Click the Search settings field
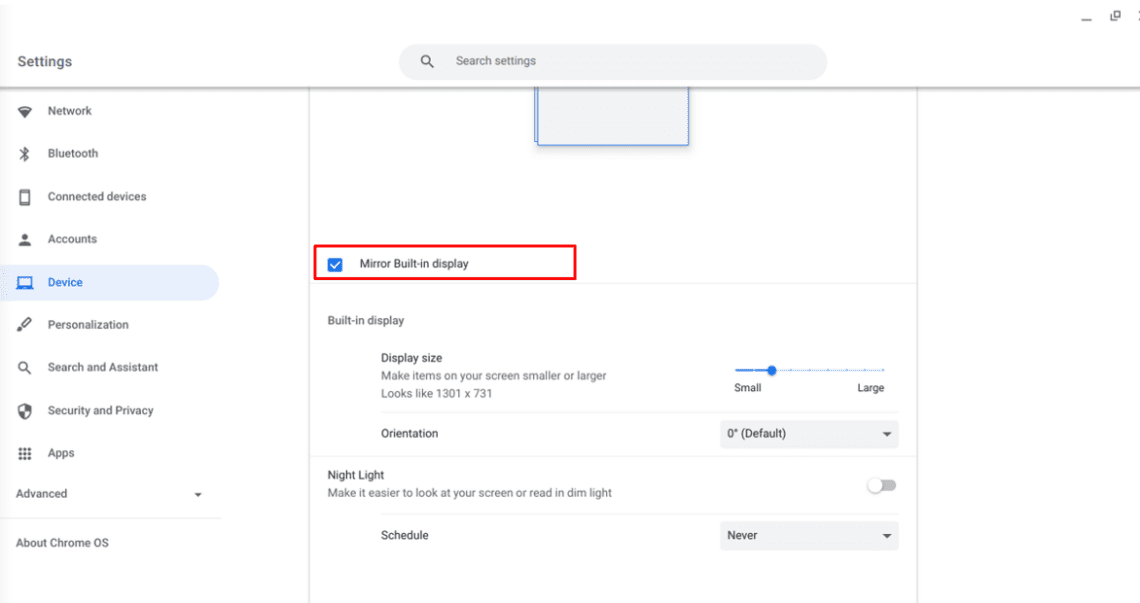 coord(612,61)
